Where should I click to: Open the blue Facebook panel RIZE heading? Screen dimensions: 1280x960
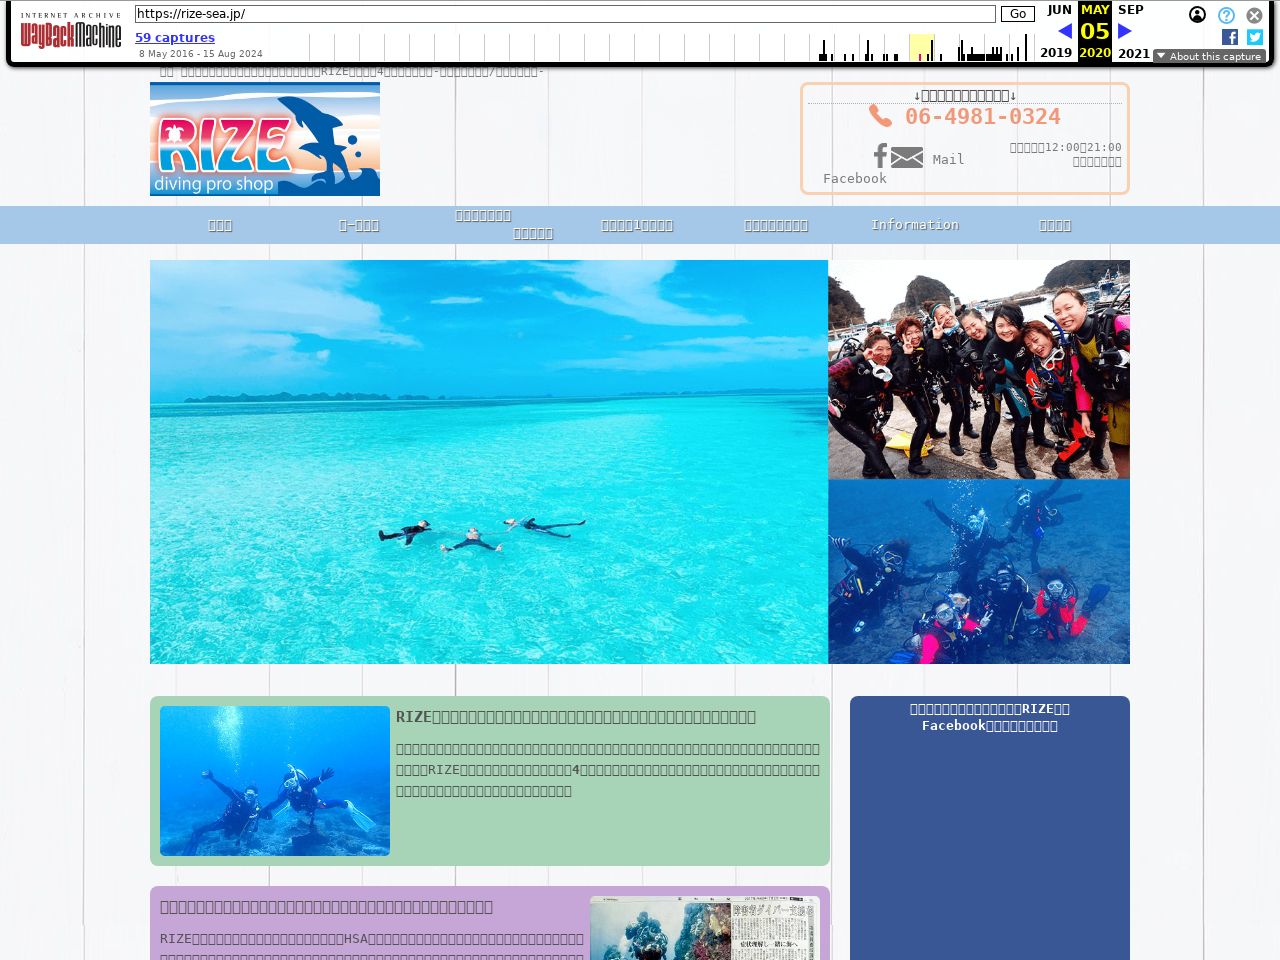(x=990, y=717)
